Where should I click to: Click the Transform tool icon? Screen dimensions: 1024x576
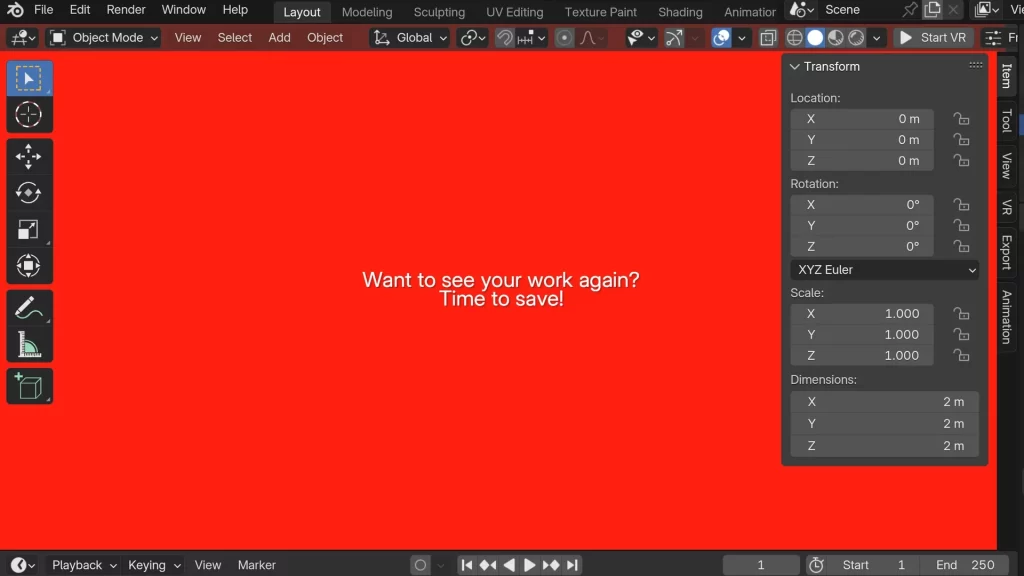[x=29, y=267]
